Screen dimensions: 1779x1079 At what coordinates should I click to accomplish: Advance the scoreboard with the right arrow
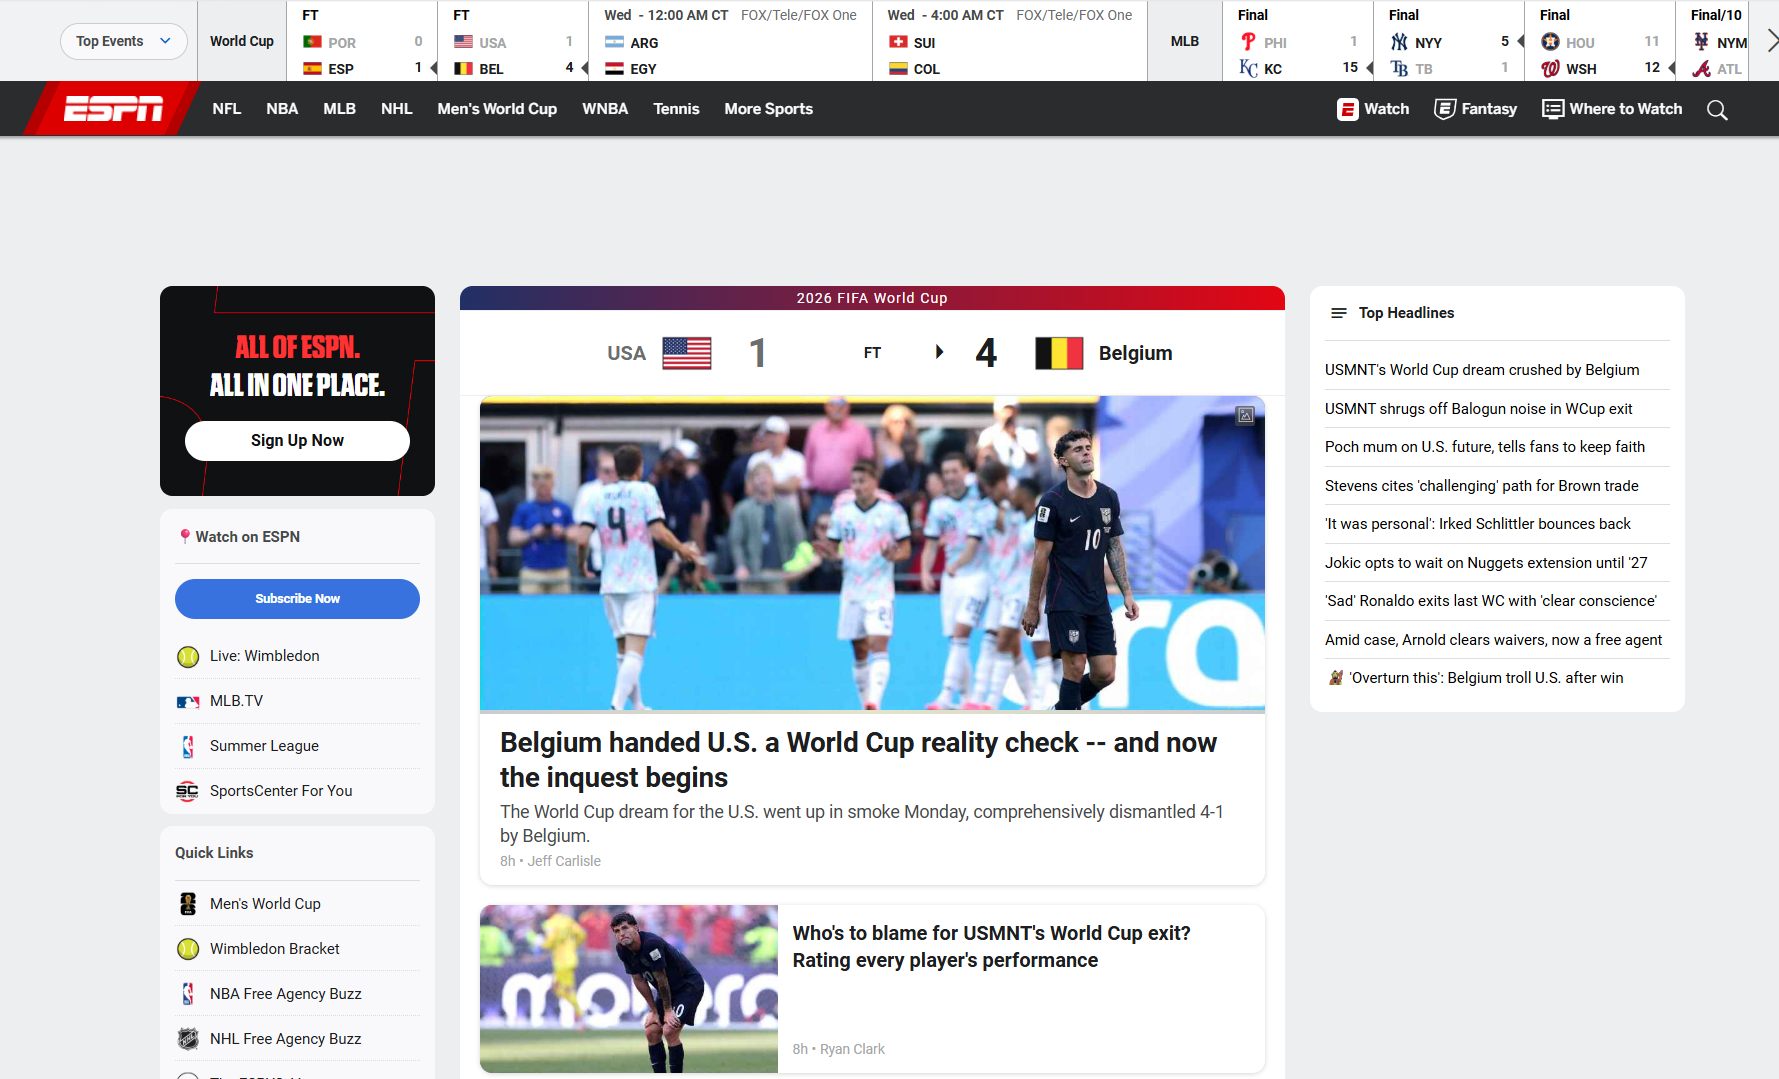[1771, 41]
